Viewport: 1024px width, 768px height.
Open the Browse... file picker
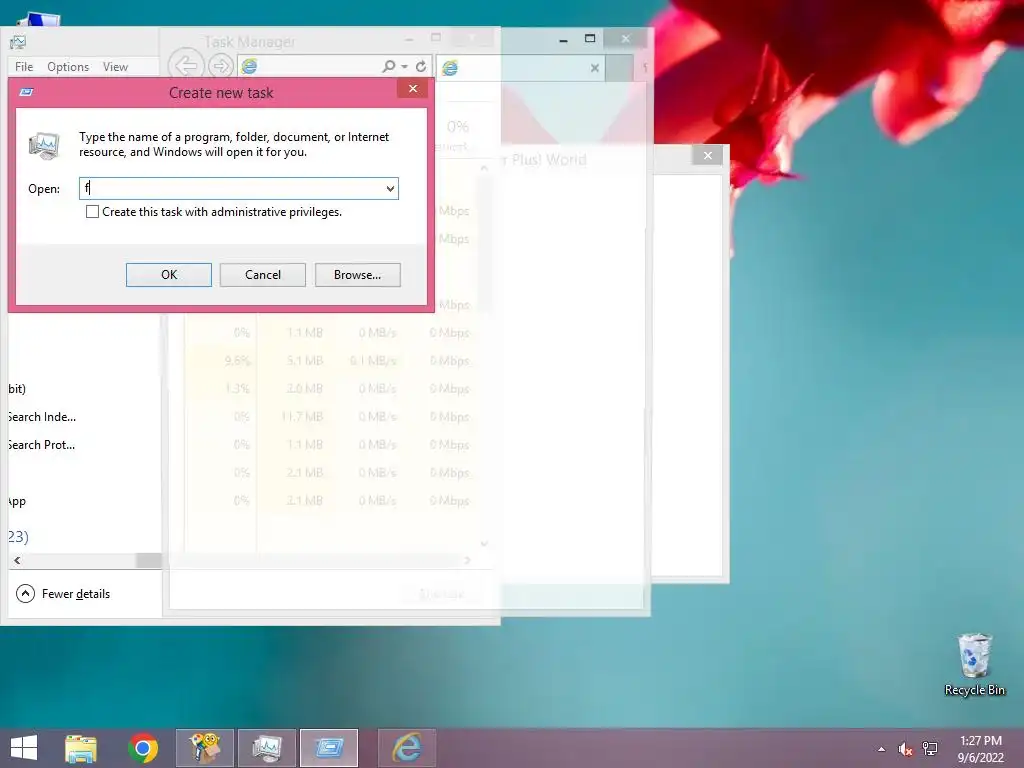[357, 275]
